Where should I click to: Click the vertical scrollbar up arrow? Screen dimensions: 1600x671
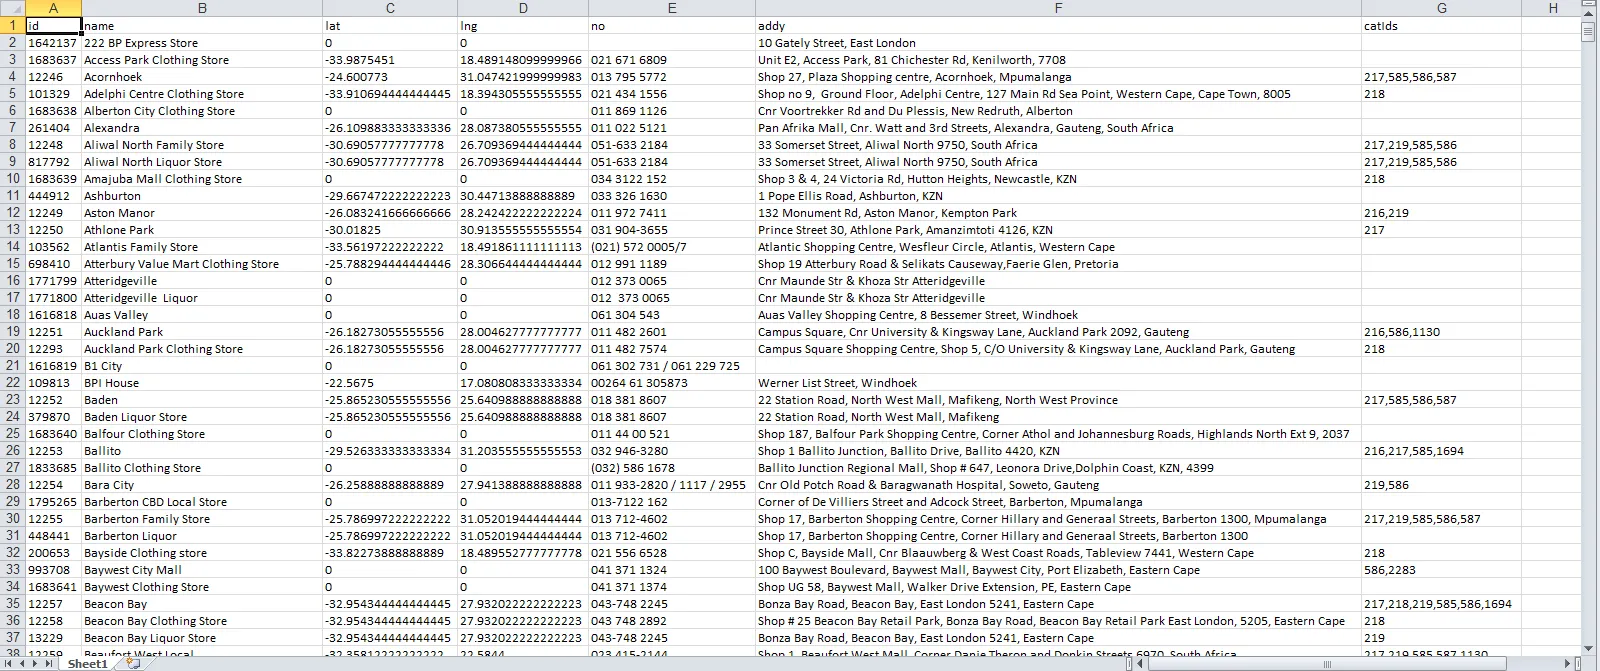[1588, 16]
